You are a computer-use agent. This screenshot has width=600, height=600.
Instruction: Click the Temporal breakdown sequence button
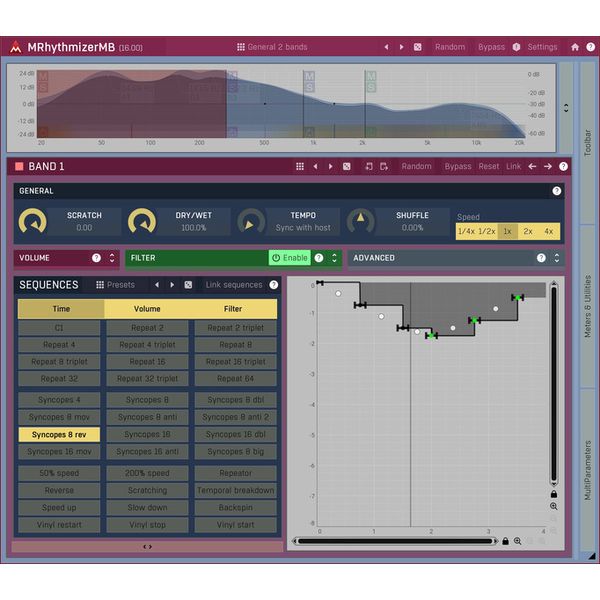click(233, 490)
